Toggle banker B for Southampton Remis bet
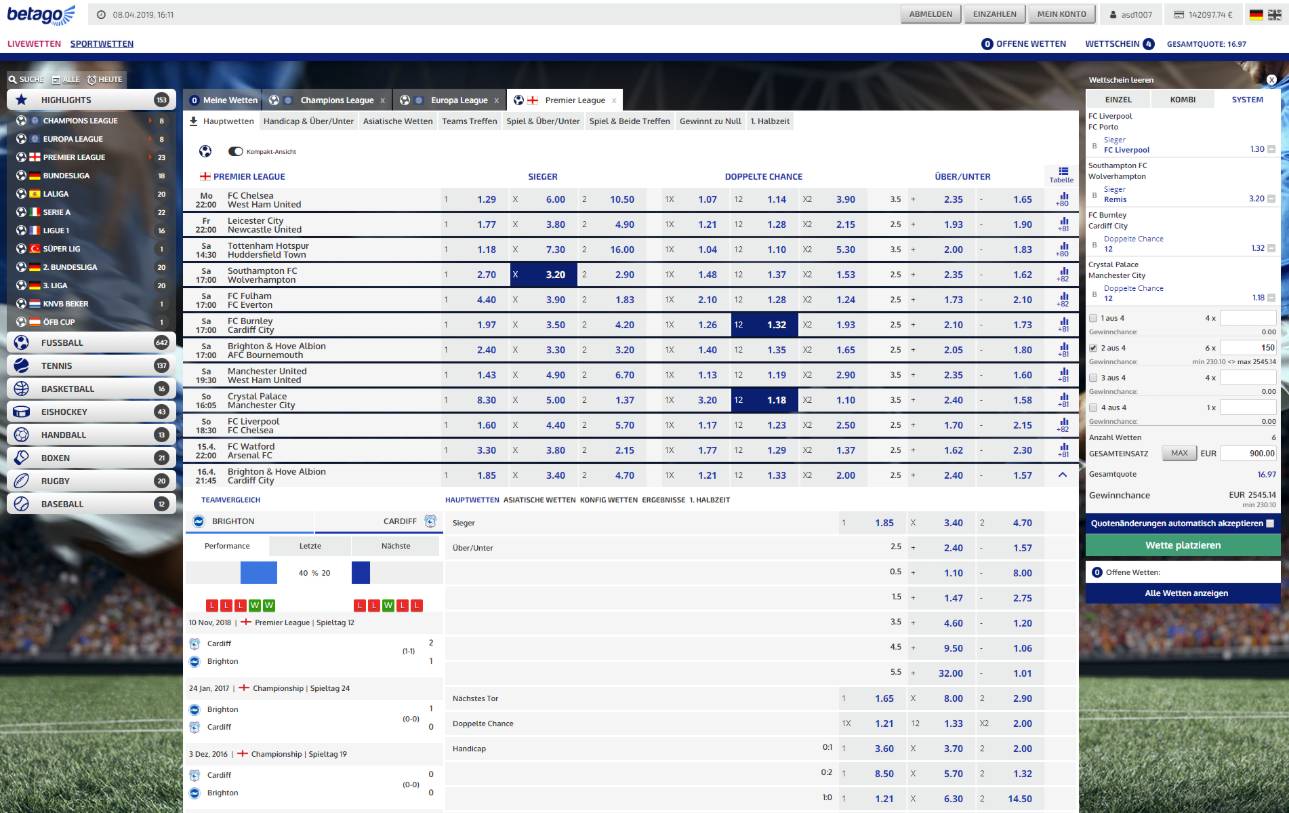Image resolution: width=1289 pixels, height=813 pixels. (x=1093, y=195)
